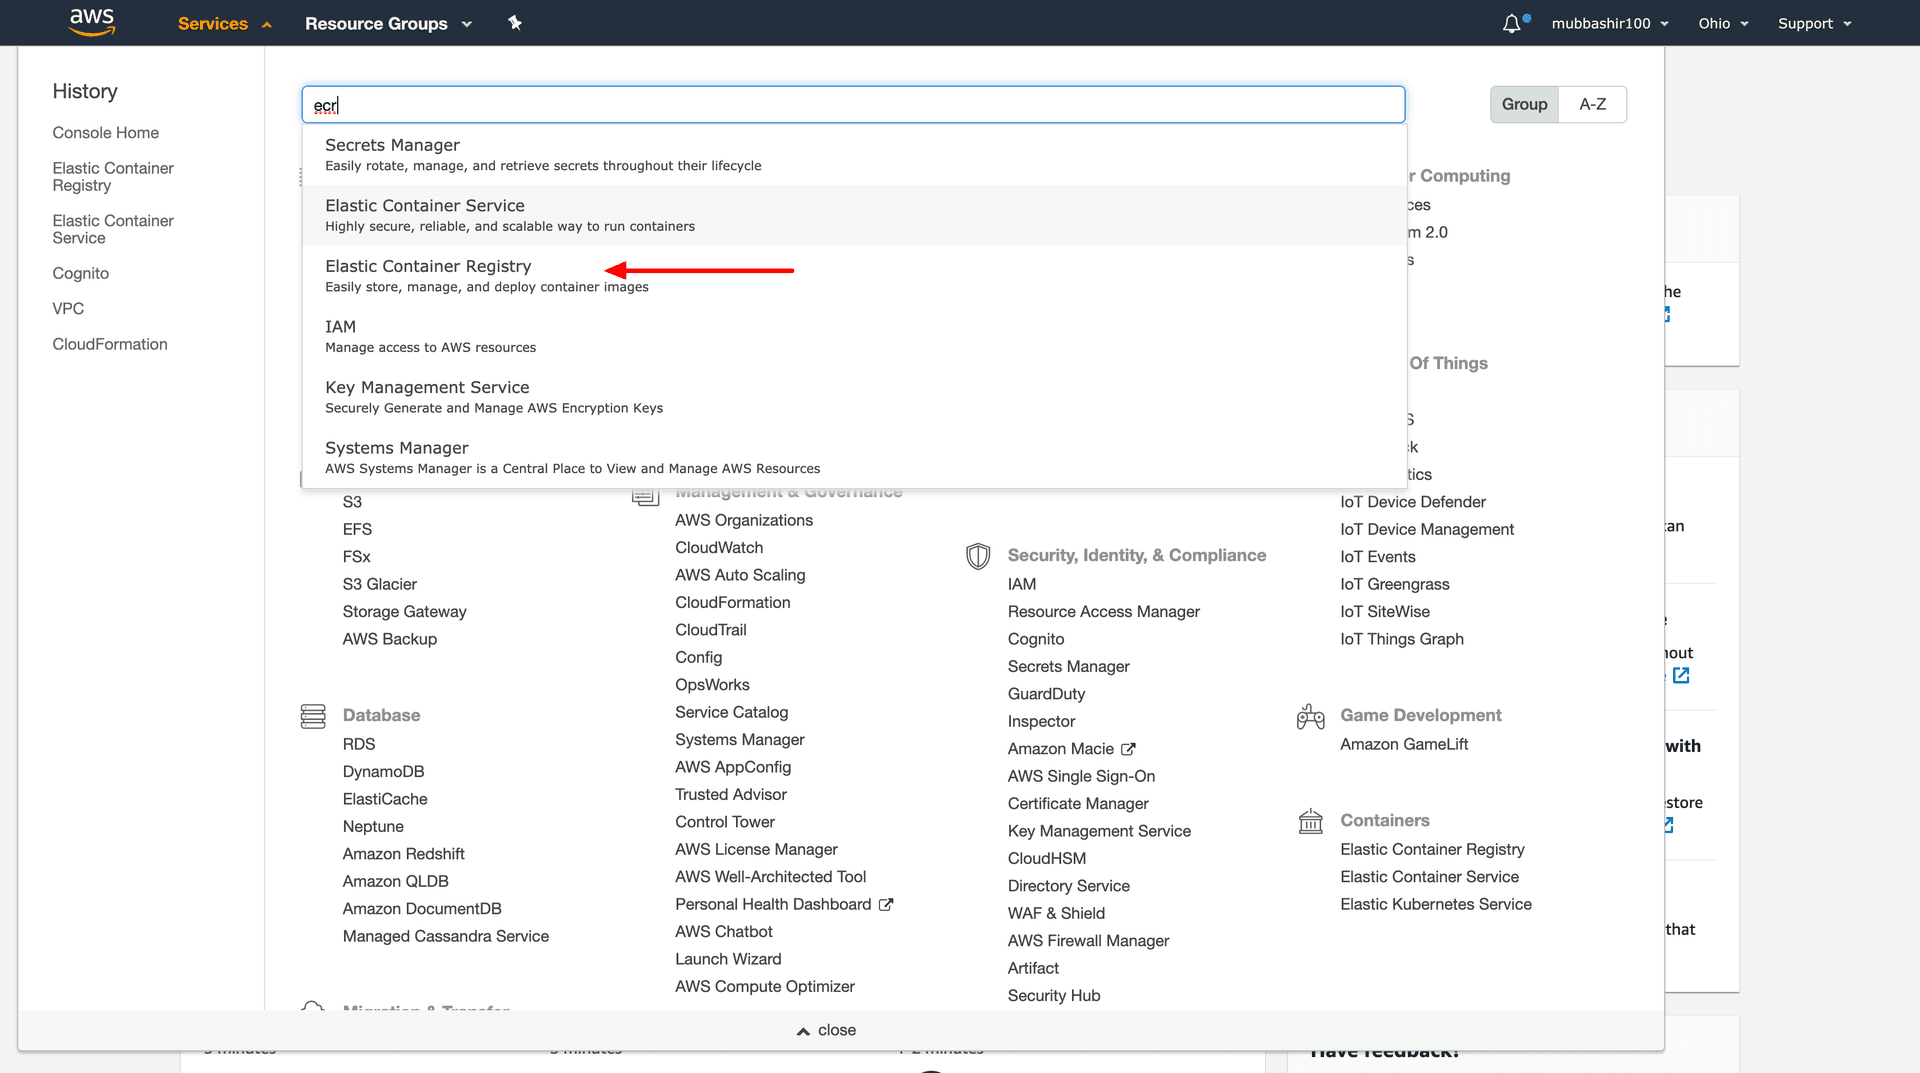Open IoT Greengrass service

coord(1394,584)
